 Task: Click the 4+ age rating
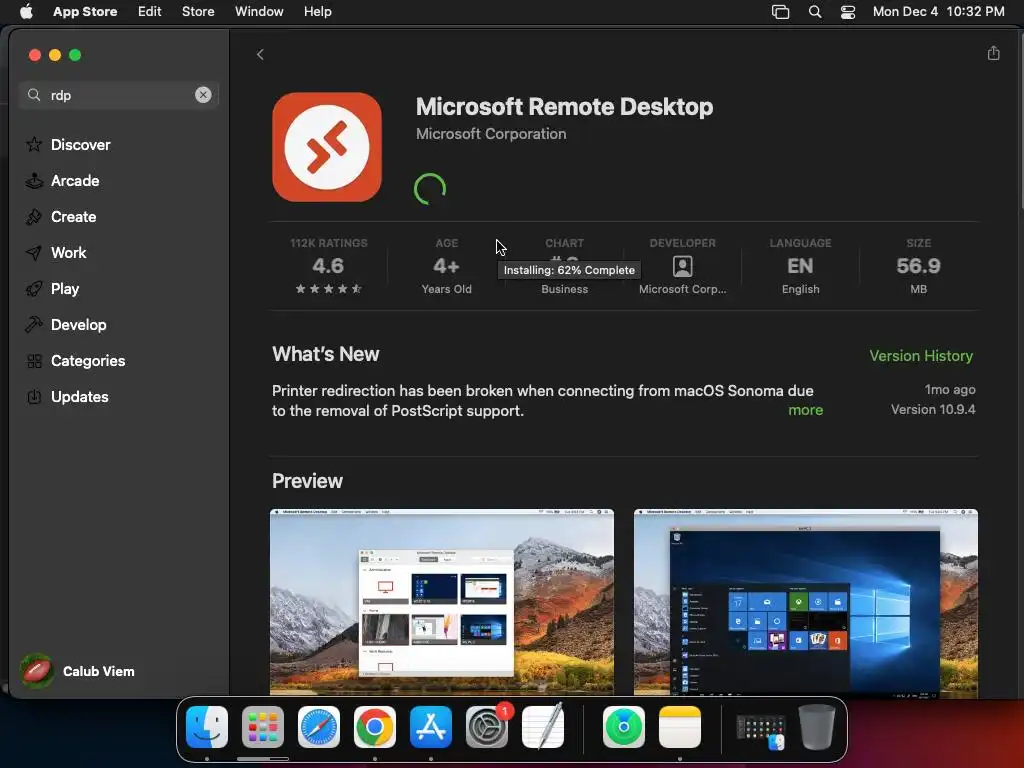pyautogui.click(x=447, y=266)
